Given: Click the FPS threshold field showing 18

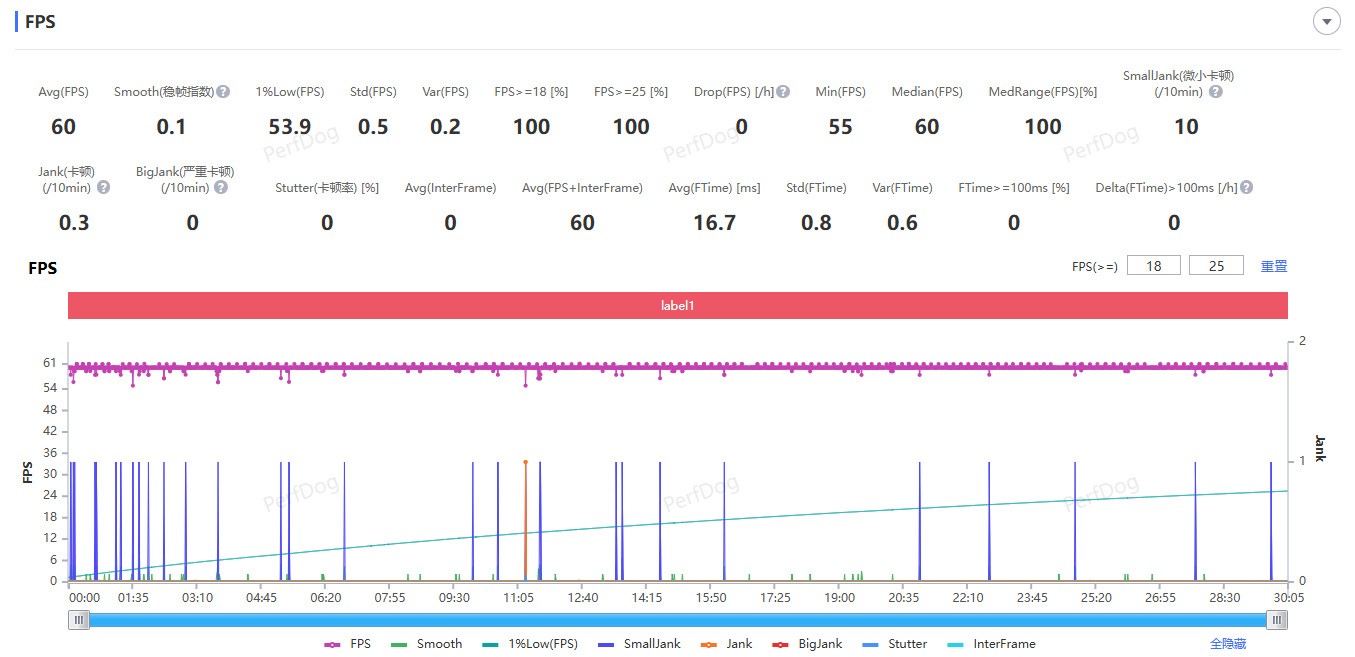Looking at the screenshot, I should (1153, 266).
